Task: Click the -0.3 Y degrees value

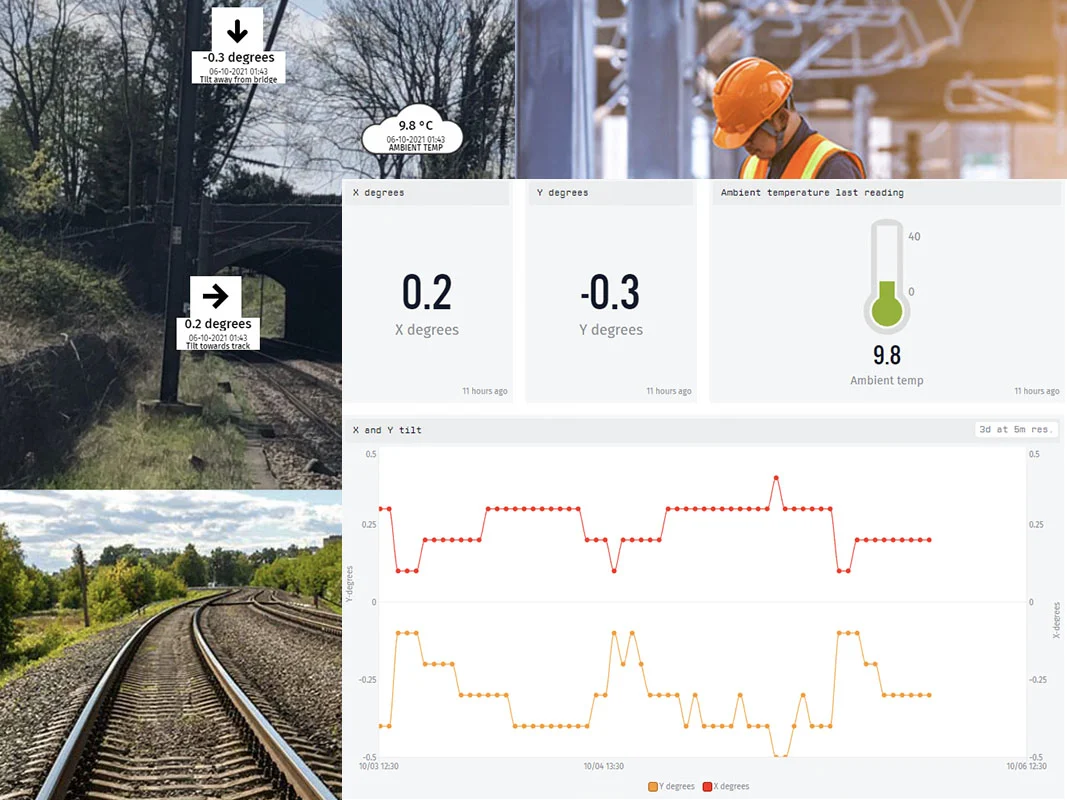Action: tap(610, 293)
